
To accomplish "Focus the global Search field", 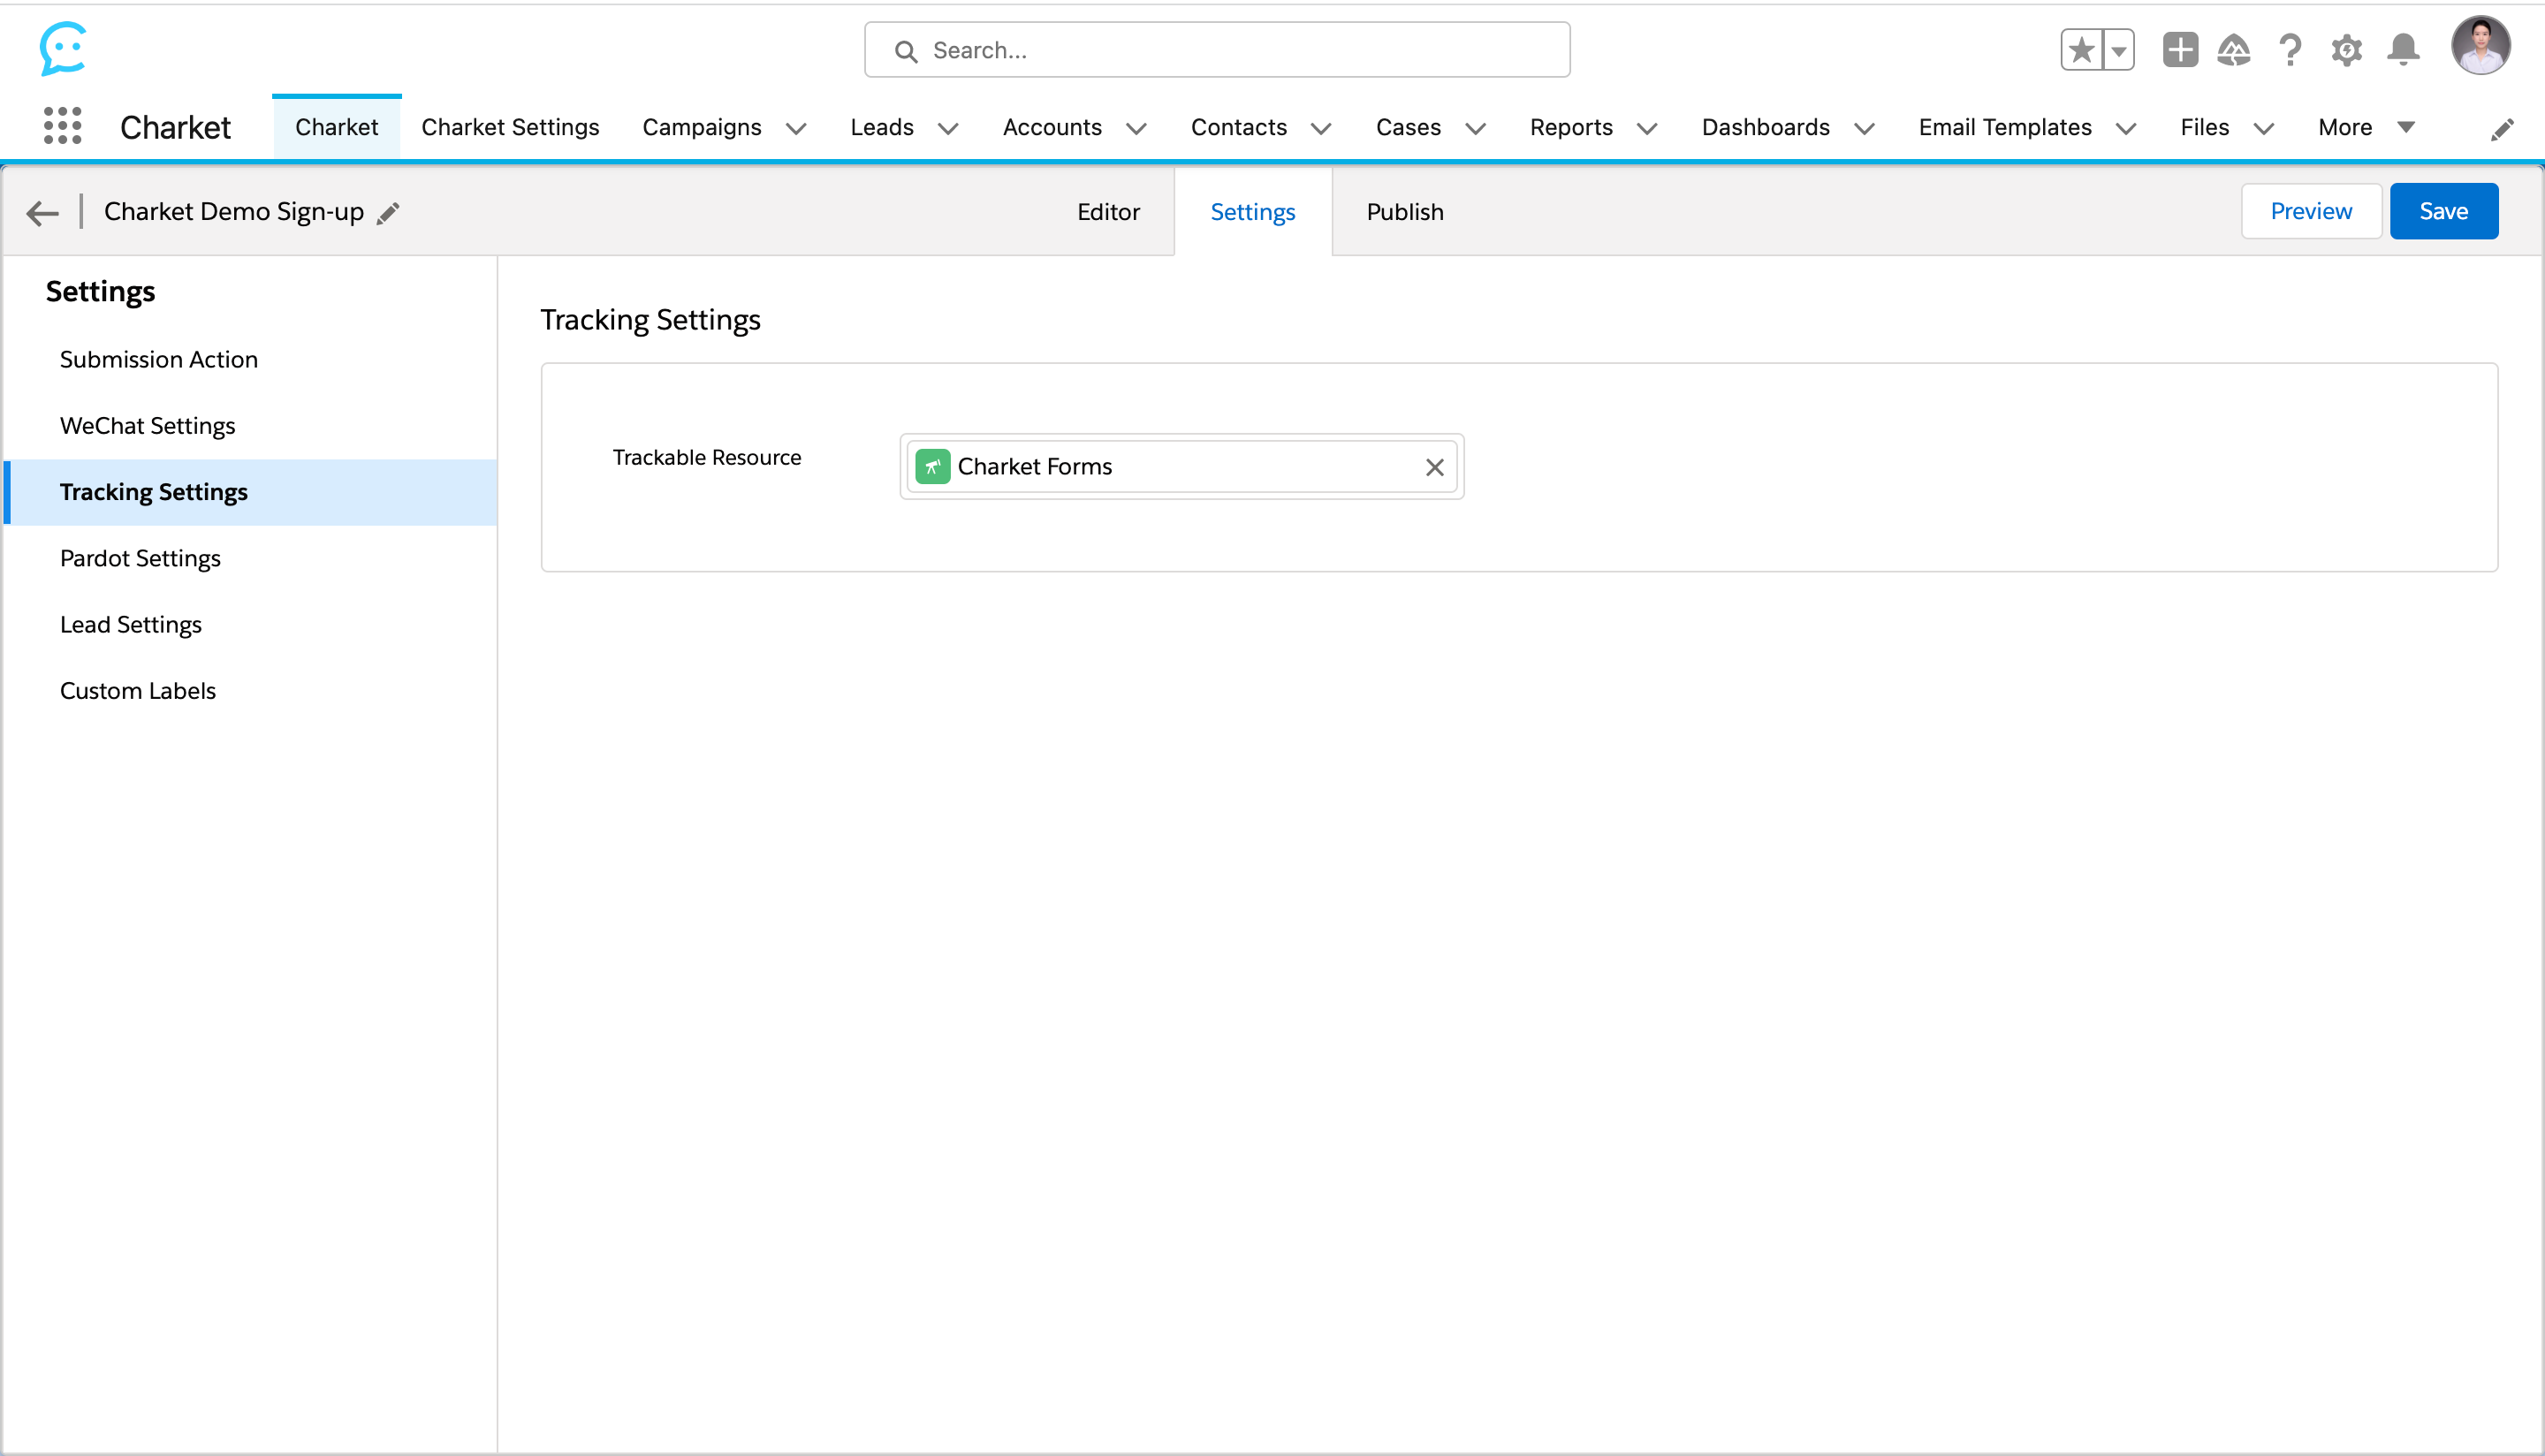I will tap(1217, 50).
